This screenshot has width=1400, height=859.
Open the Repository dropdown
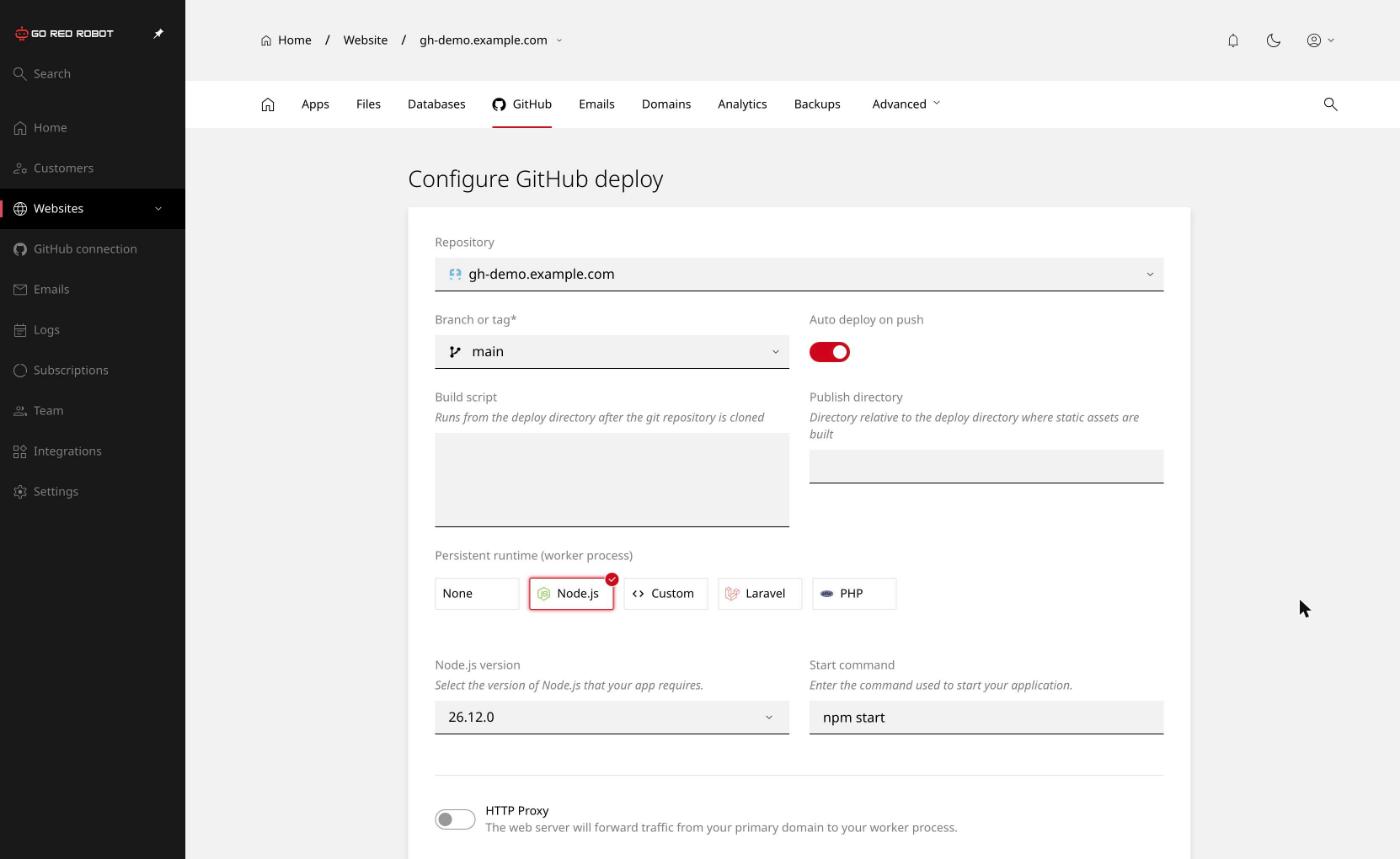pyautogui.click(x=799, y=274)
